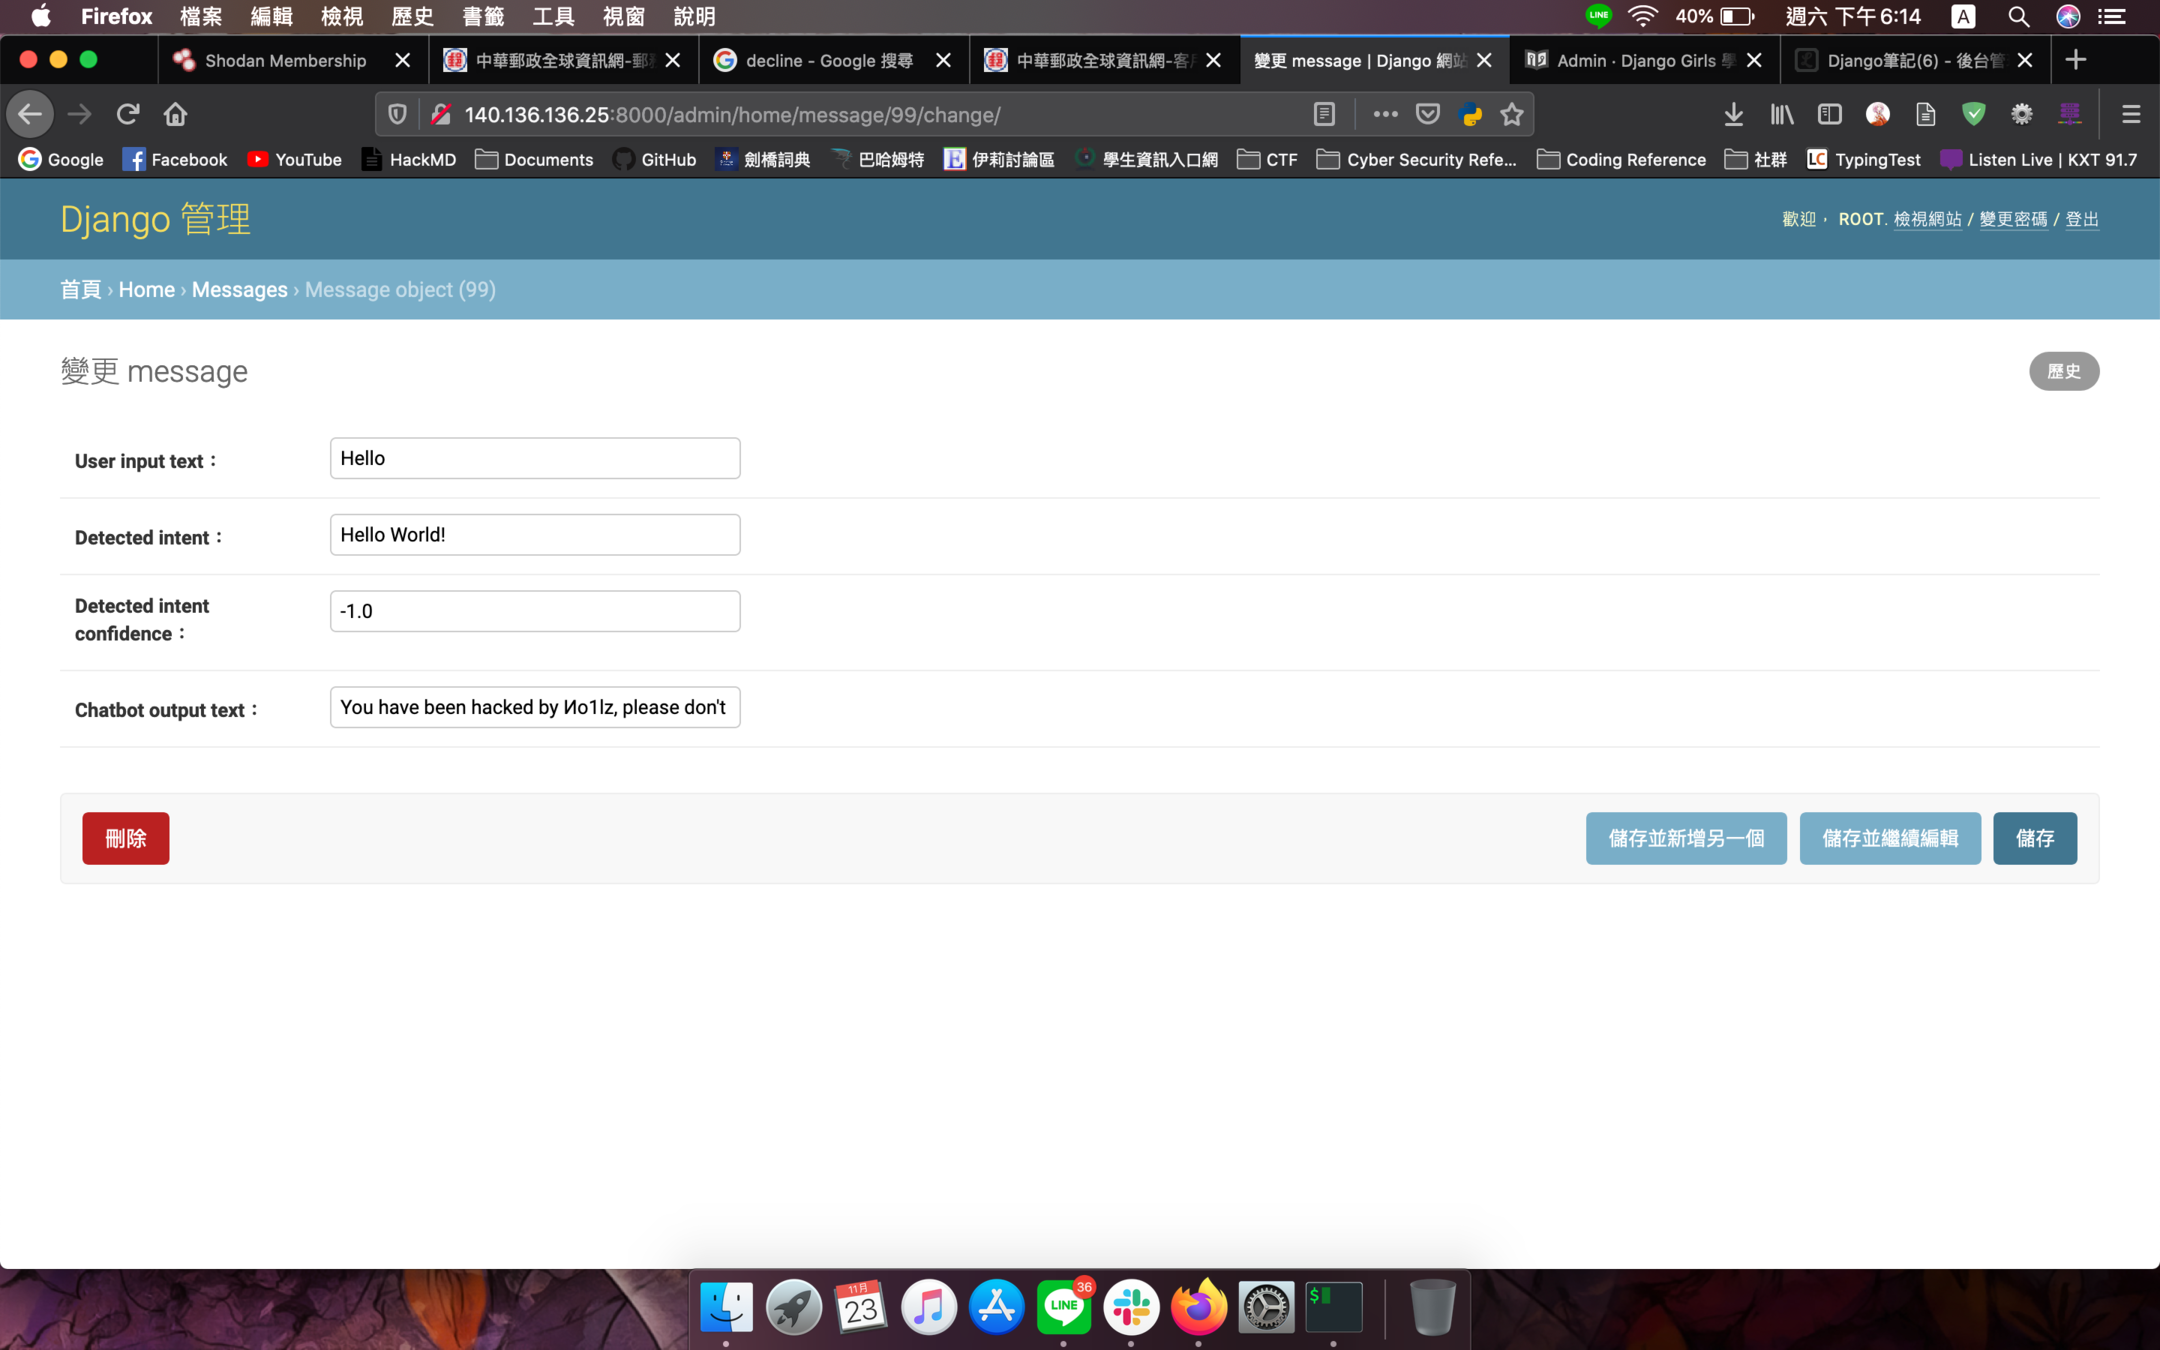Open the library icon in the toolbar

(1781, 114)
